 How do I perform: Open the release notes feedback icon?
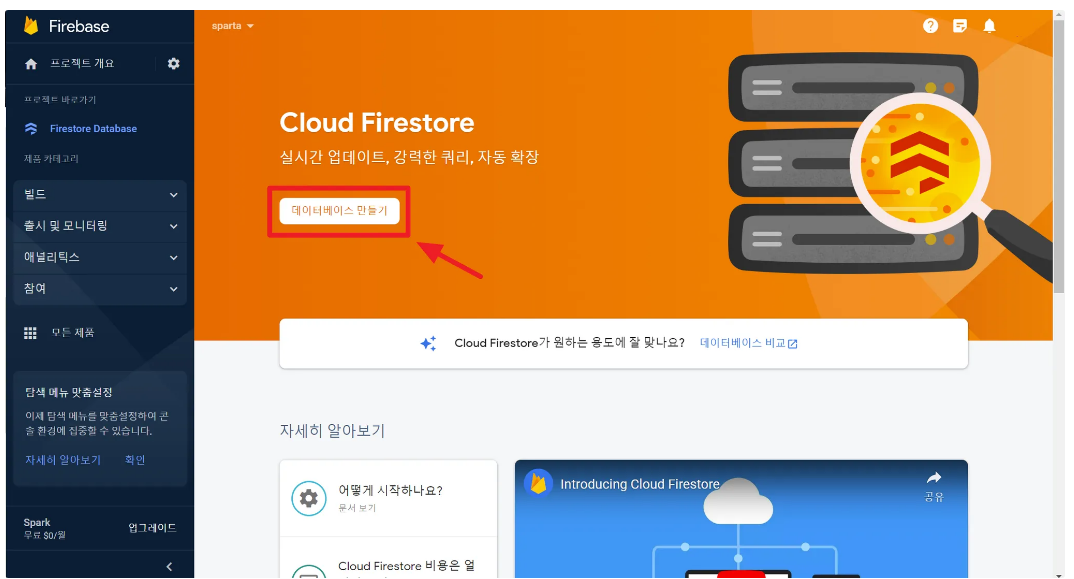(960, 26)
